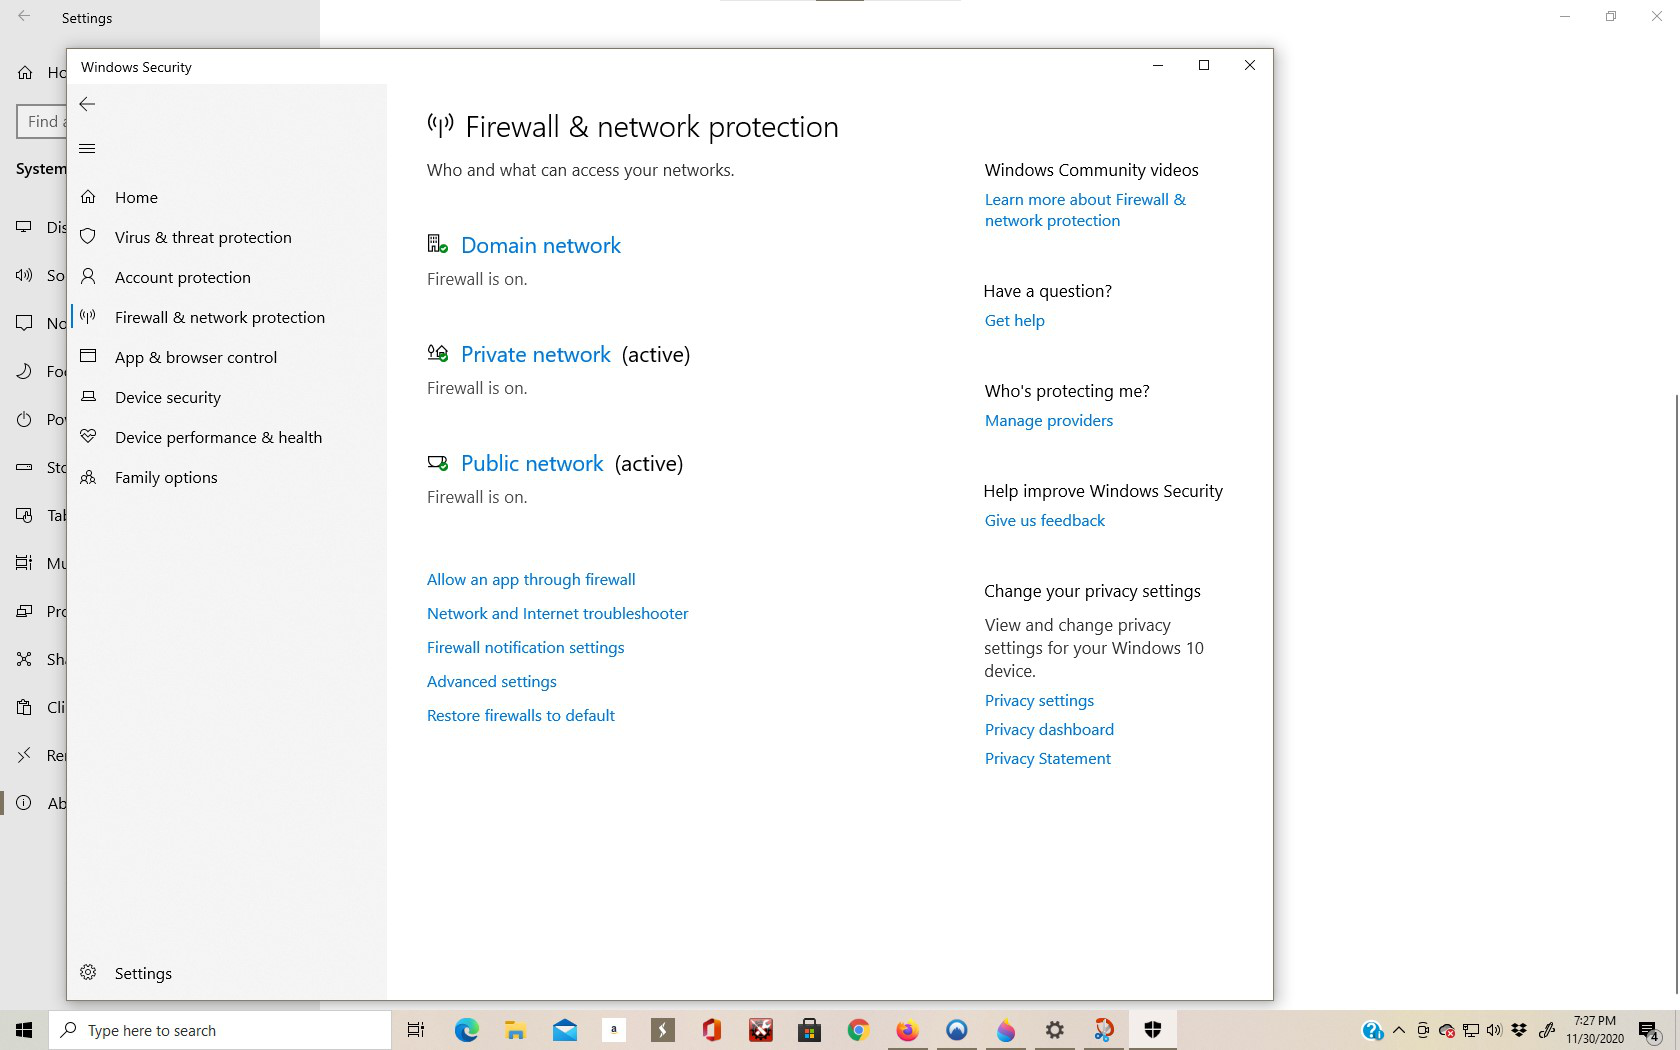Click the Get Help tray icon
Image resolution: width=1680 pixels, height=1050 pixels.
coord(1373,1030)
